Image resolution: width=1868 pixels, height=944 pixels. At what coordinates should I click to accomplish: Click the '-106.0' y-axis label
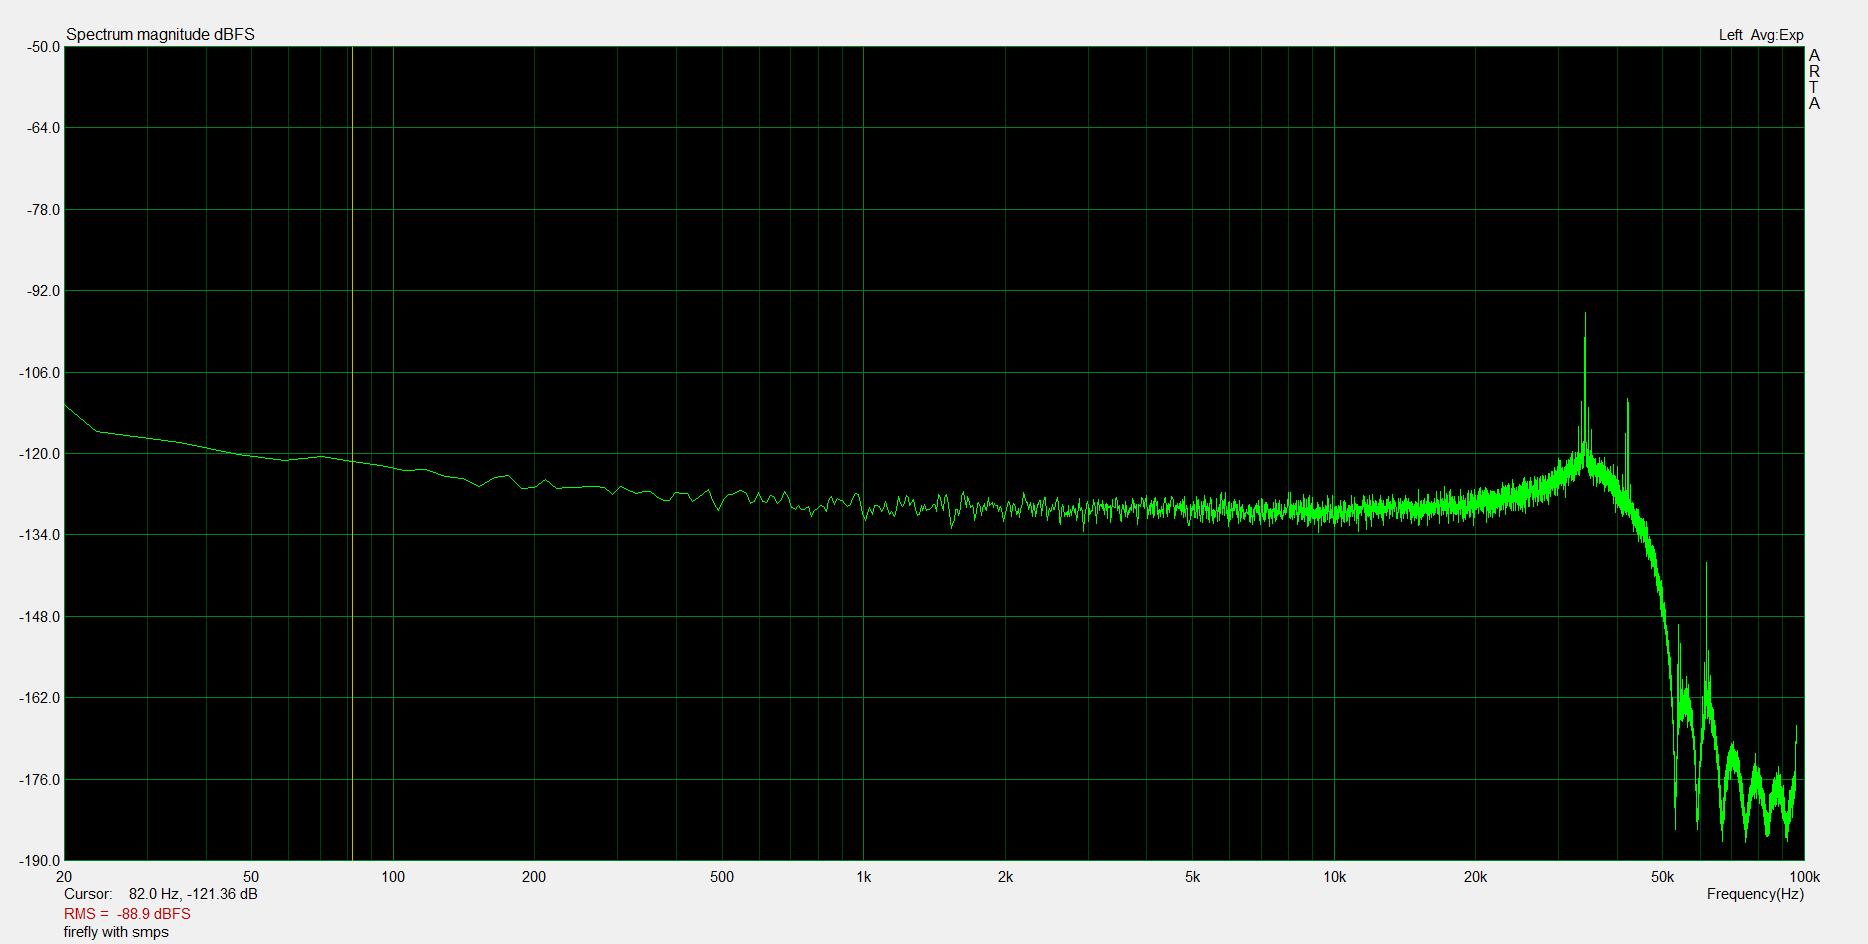[39, 373]
